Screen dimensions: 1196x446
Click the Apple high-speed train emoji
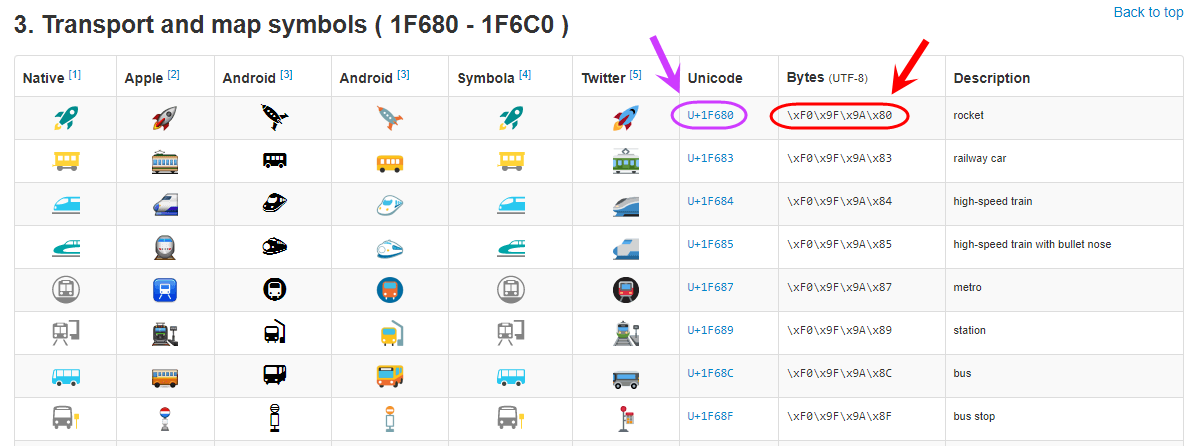tap(166, 204)
